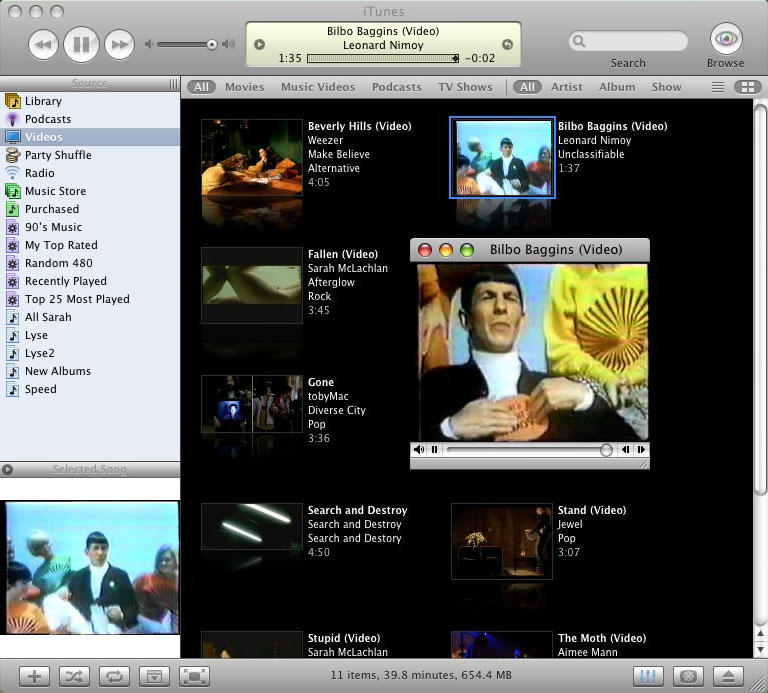Open the search field magnifier dropdown
The image size is (768, 693).
tap(579, 42)
